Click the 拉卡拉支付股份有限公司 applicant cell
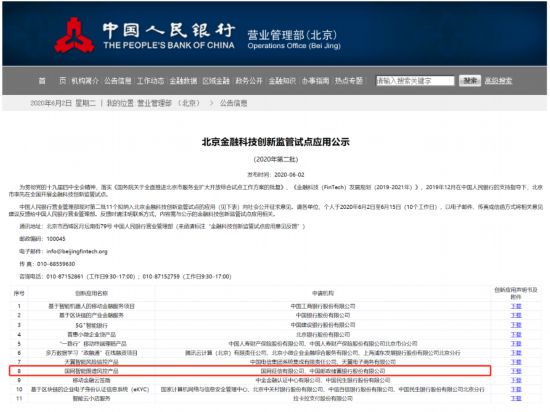 pyautogui.click(x=323, y=398)
